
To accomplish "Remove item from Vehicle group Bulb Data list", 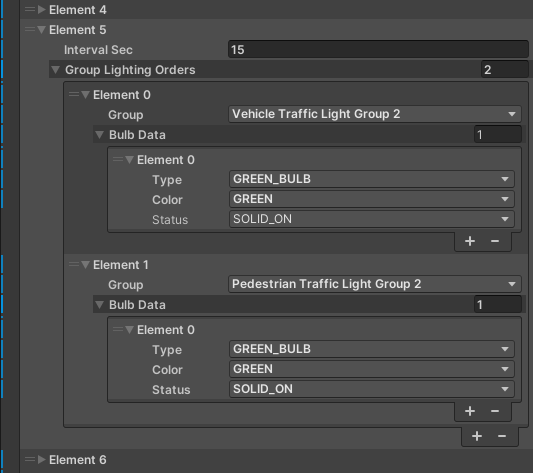I will (x=495, y=241).
